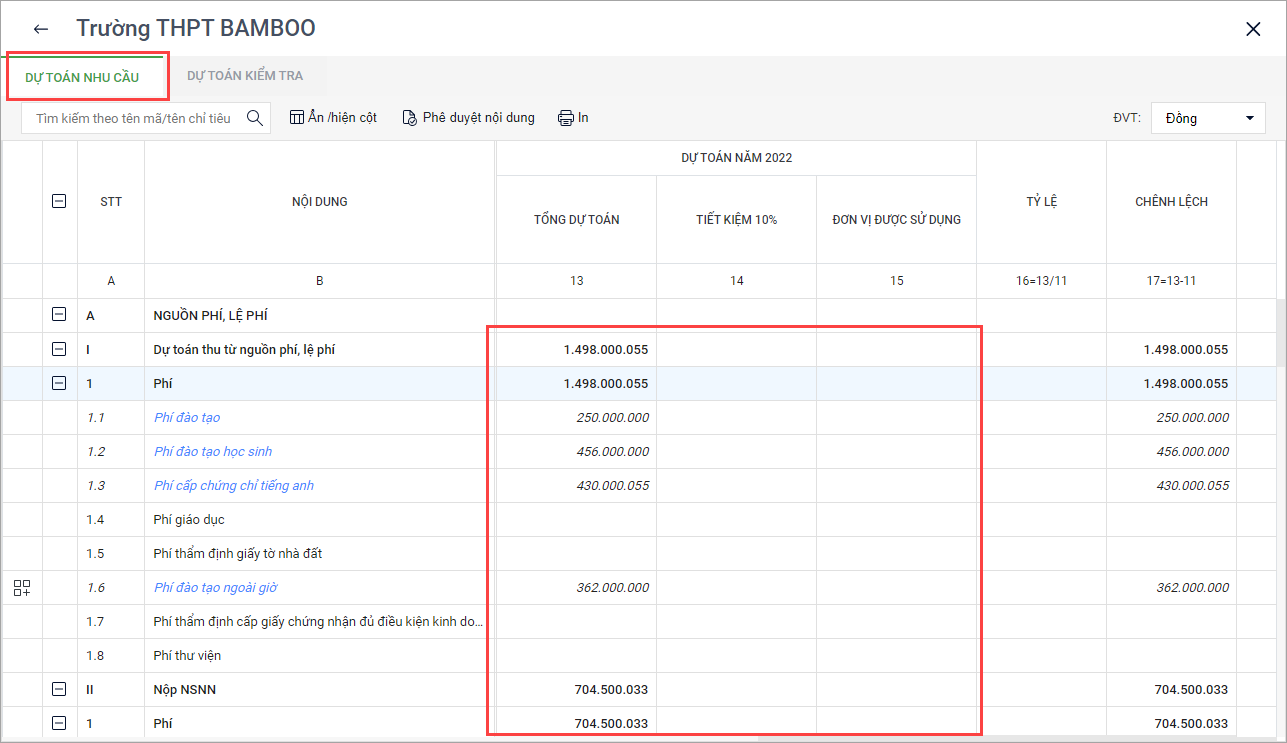Collapse row I Dự toán thu
Viewport: 1287px width, 743px height.
[59, 350]
